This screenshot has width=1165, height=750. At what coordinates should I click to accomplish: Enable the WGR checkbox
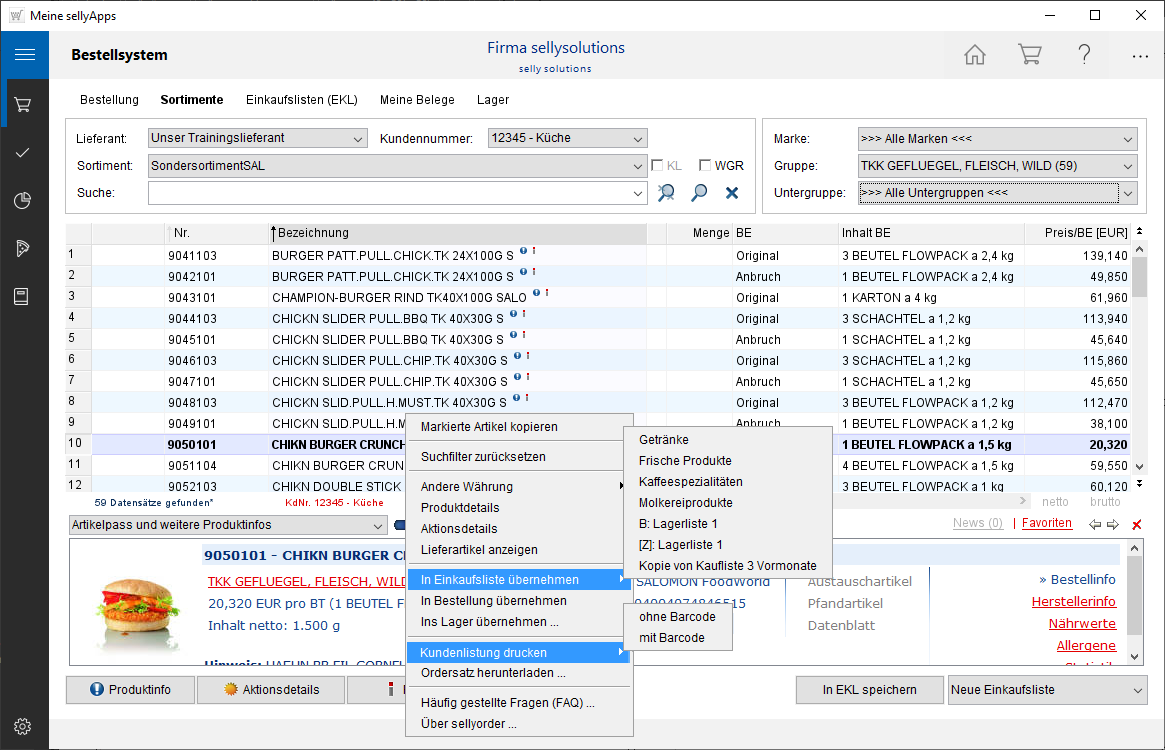click(705, 166)
